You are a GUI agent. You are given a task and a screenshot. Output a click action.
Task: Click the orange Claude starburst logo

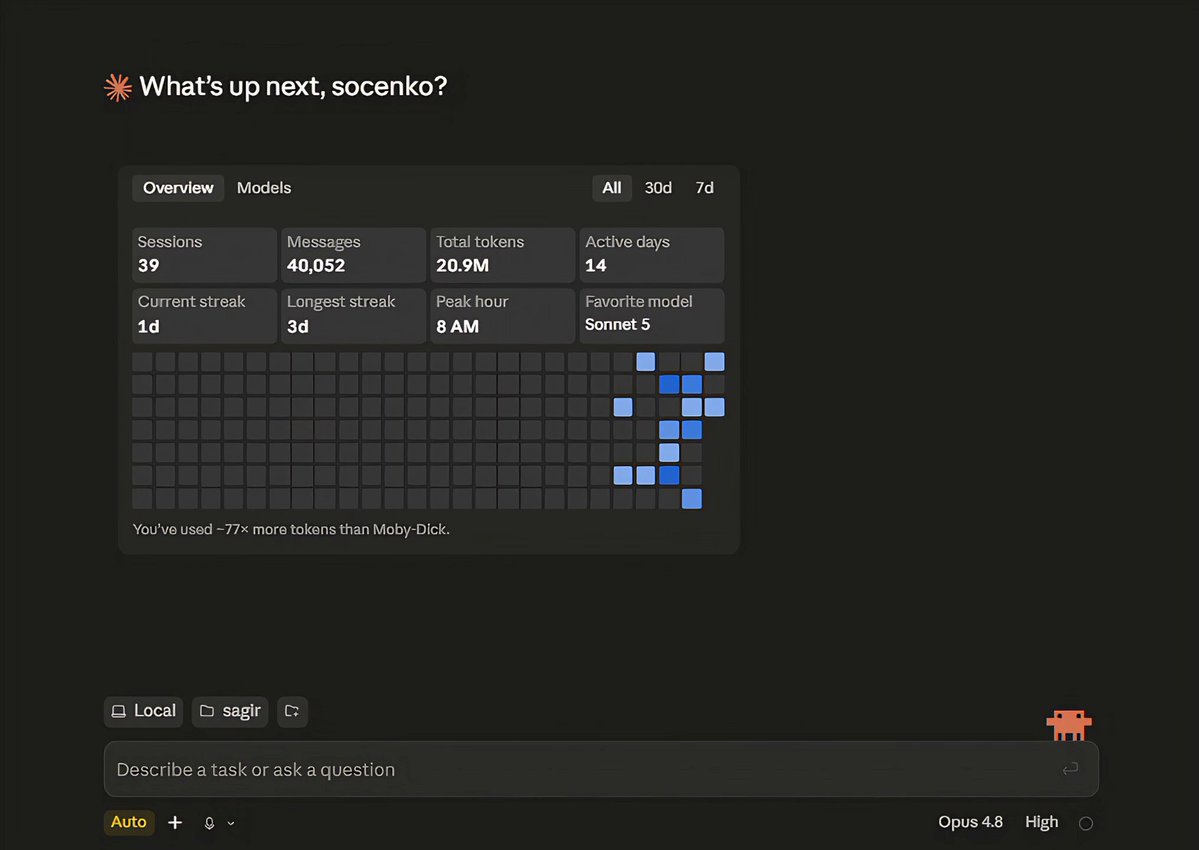click(x=118, y=87)
